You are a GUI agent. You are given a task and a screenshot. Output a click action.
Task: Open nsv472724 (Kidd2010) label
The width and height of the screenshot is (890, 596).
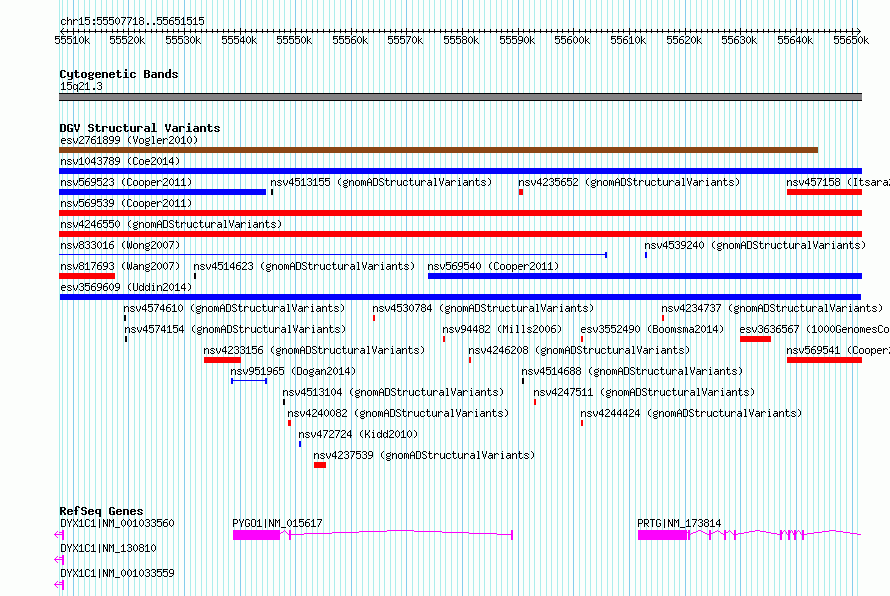point(358,434)
